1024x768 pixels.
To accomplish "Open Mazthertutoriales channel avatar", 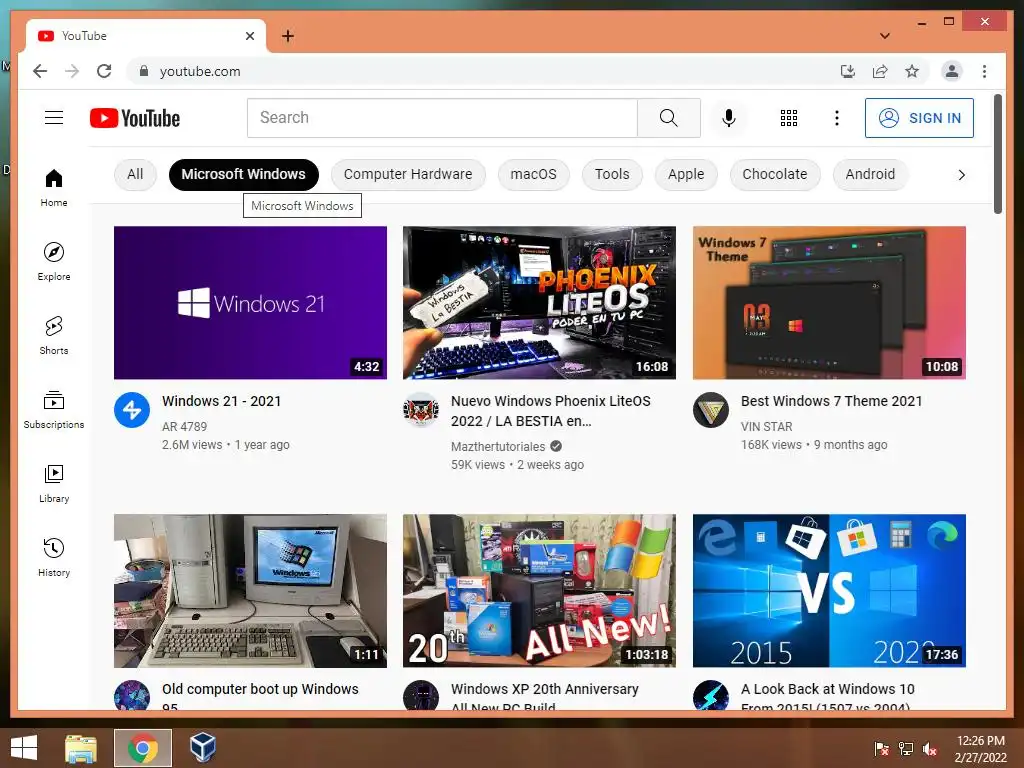I will coord(421,409).
